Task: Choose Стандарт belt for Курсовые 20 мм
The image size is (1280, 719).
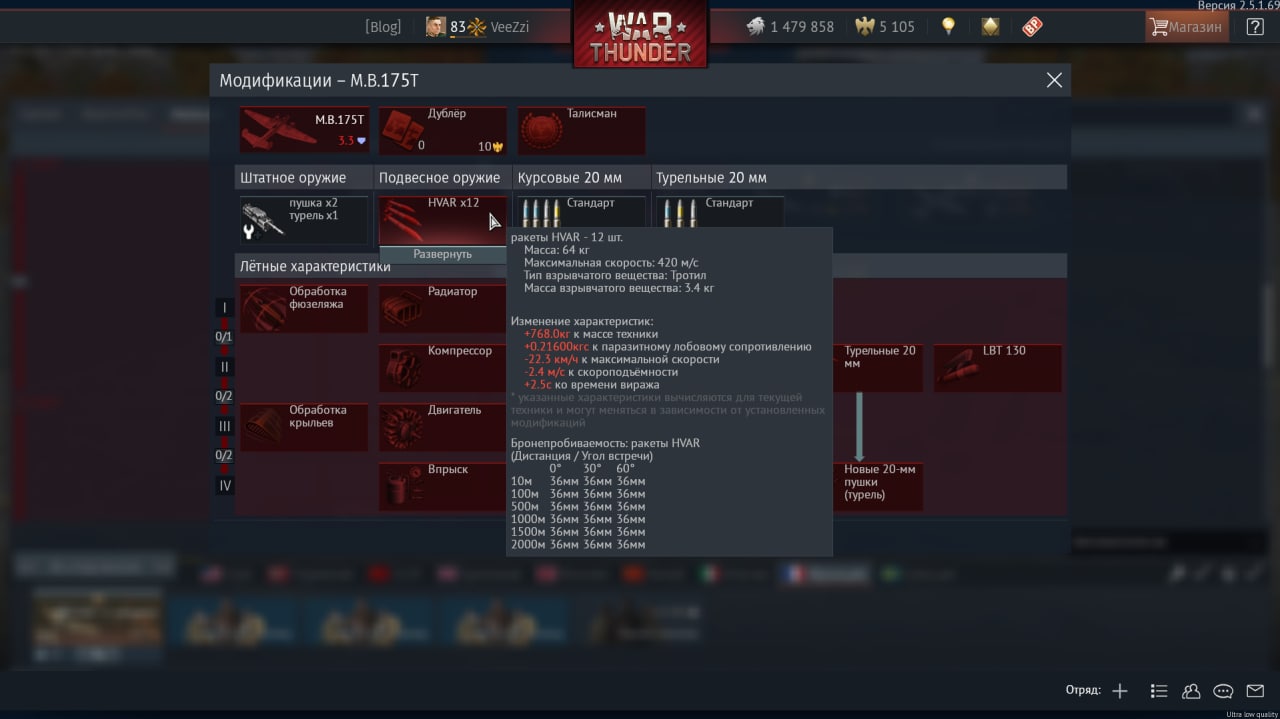Action: tap(581, 212)
